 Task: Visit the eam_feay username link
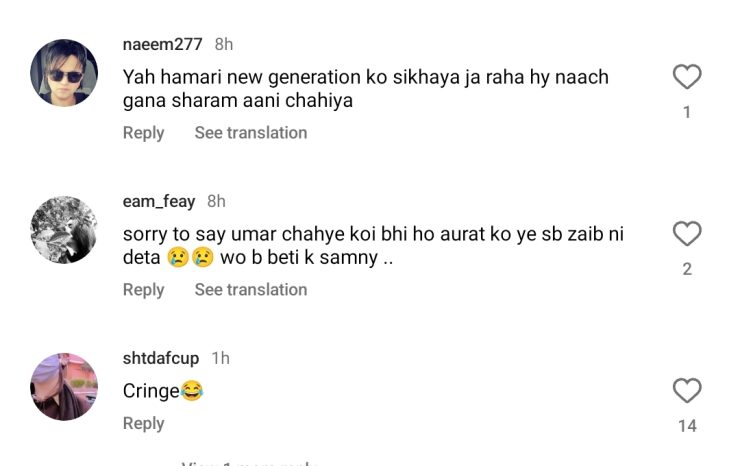click(x=158, y=202)
